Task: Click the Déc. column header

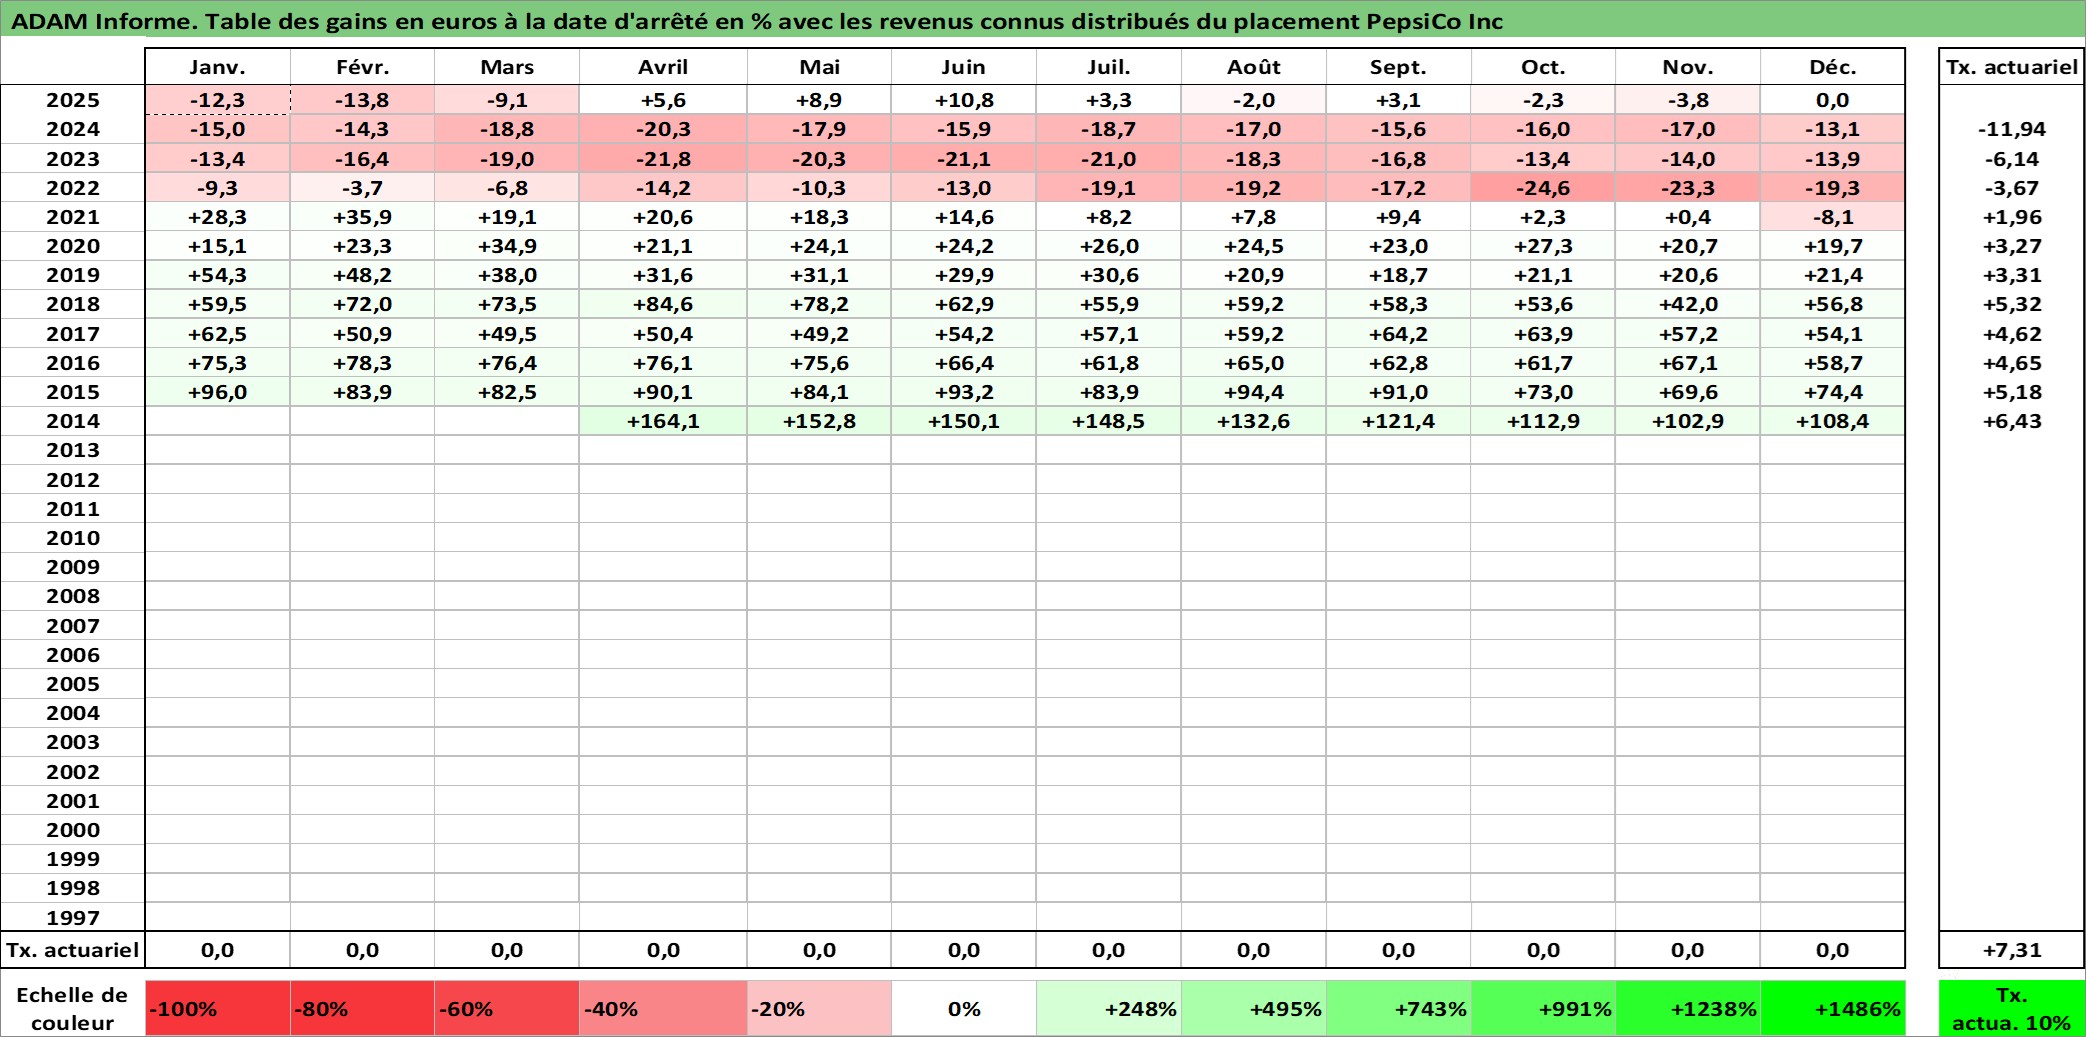Action: (x=1832, y=67)
